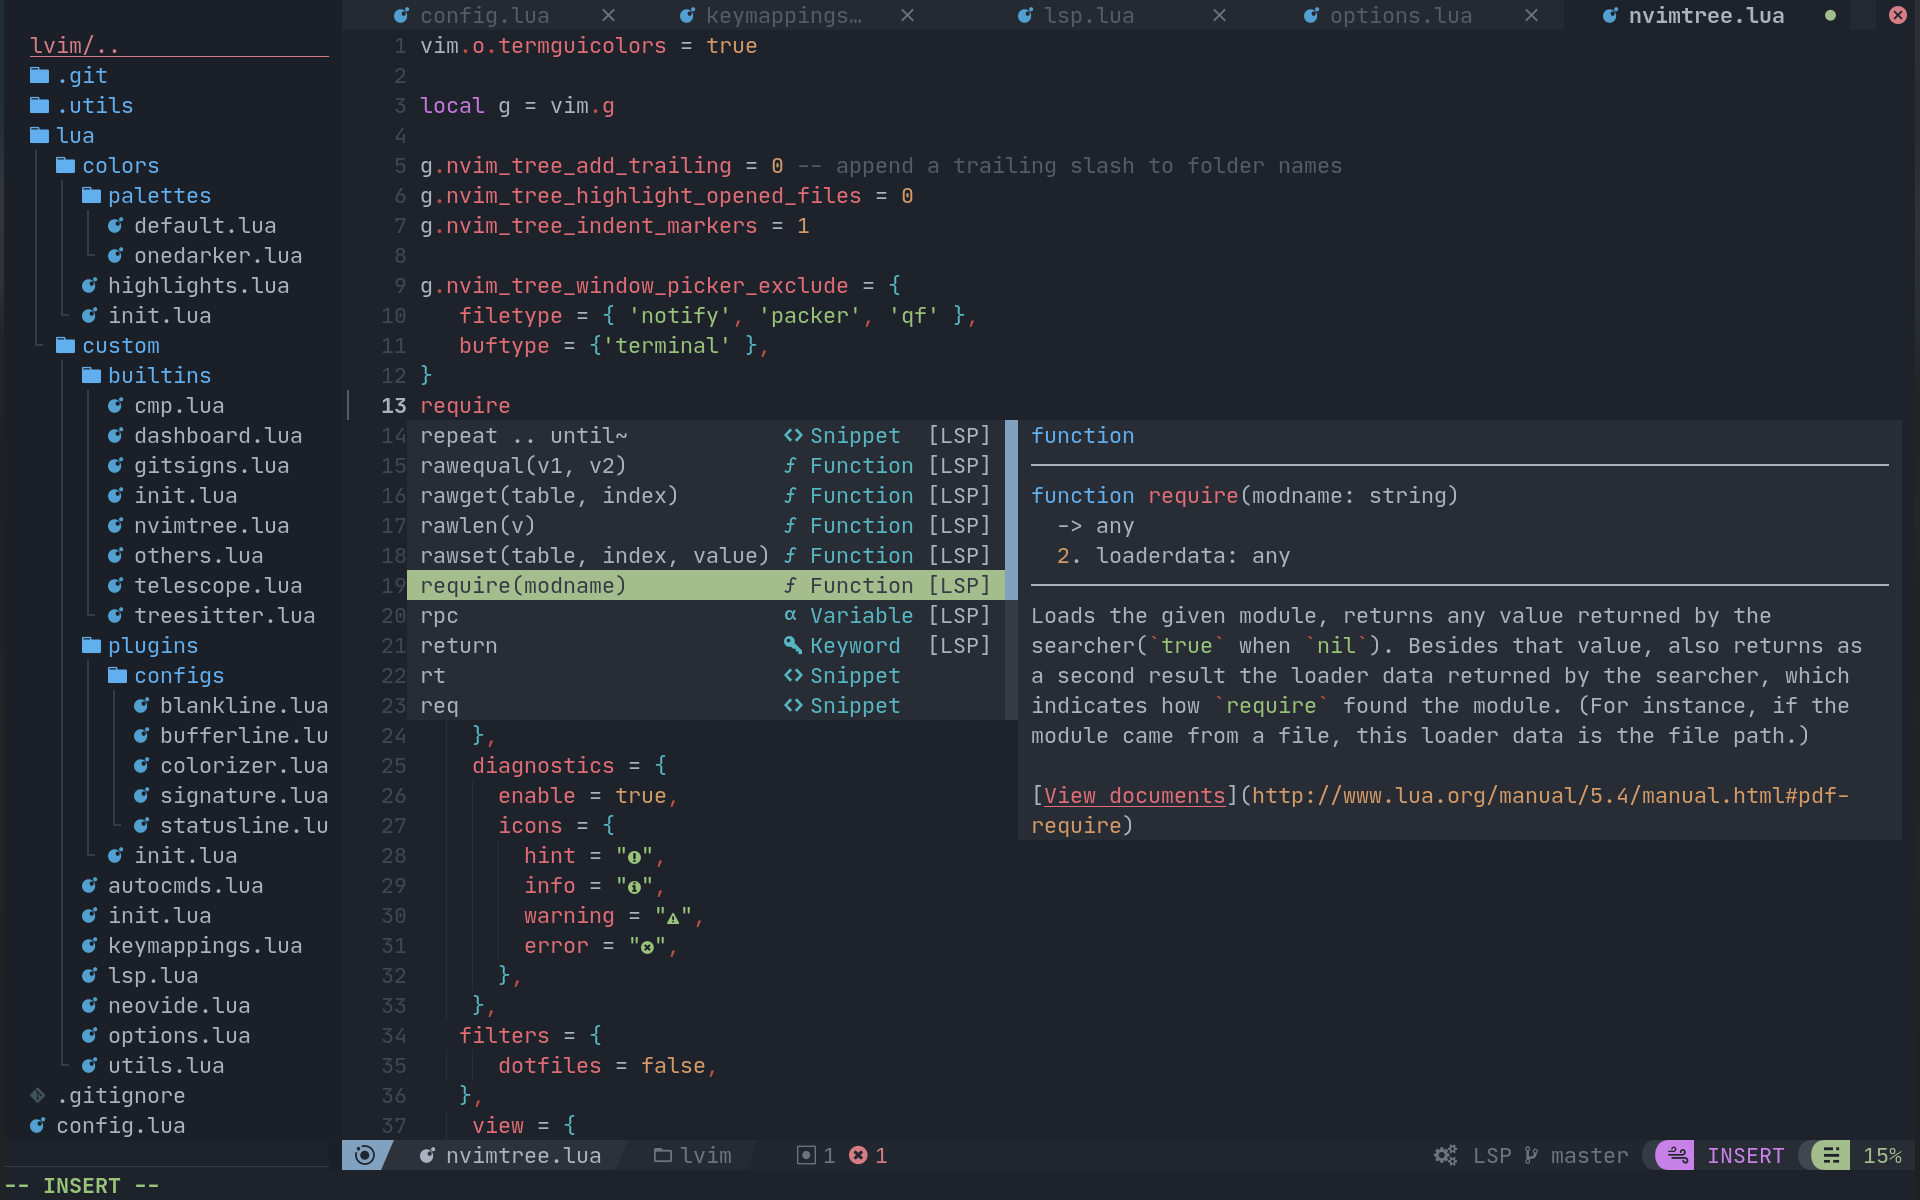
Task: Open telescope.lua from the file tree
Action: (x=218, y=586)
